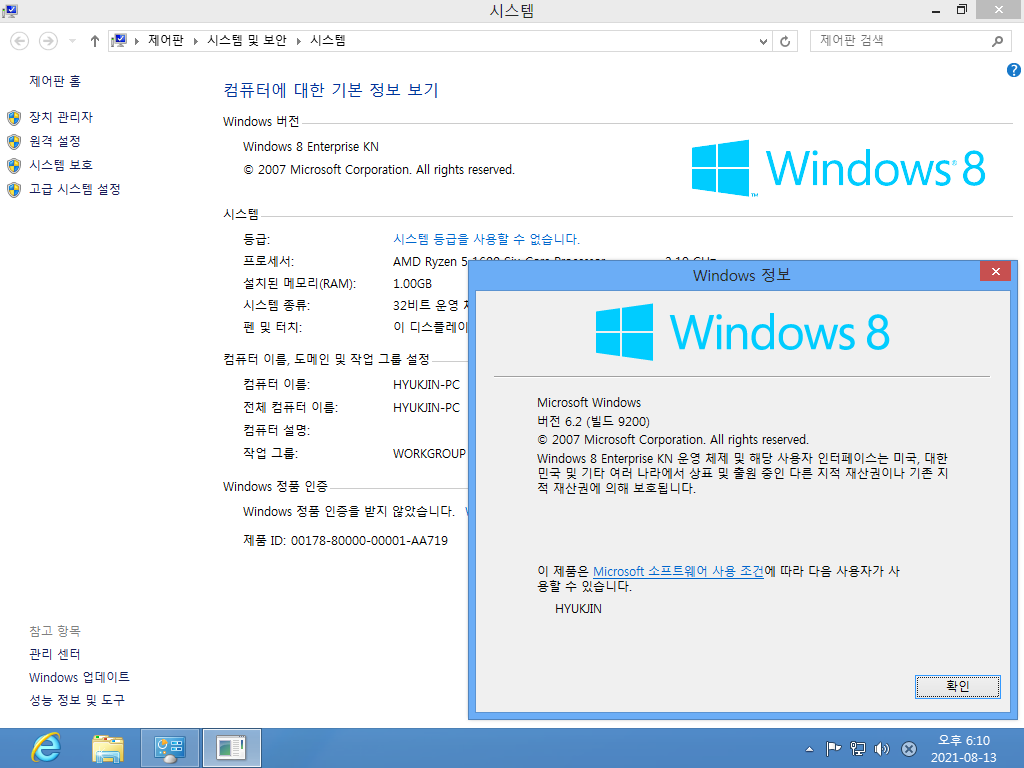Image resolution: width=1024 pixels, height=768 pixels.
Task: Open the recent locations dropdown arrow
Action: (x=72, y=41)
